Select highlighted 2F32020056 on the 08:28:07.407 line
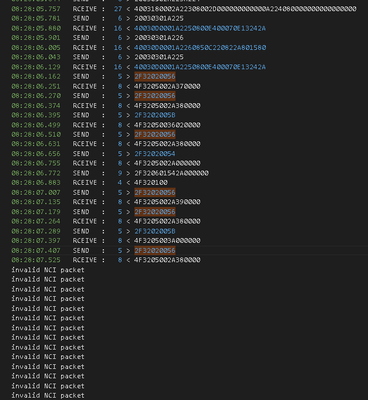 (x=155, y=250)
